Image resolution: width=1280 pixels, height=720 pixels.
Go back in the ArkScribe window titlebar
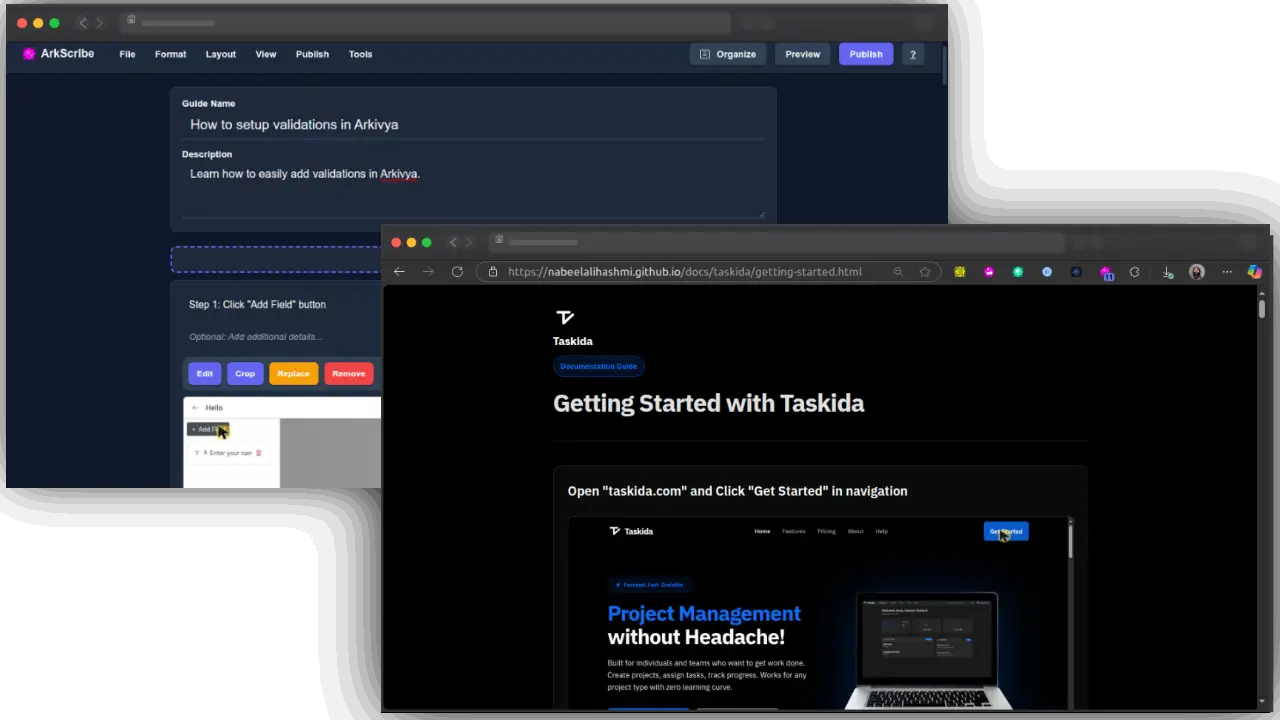pos(83,23)
